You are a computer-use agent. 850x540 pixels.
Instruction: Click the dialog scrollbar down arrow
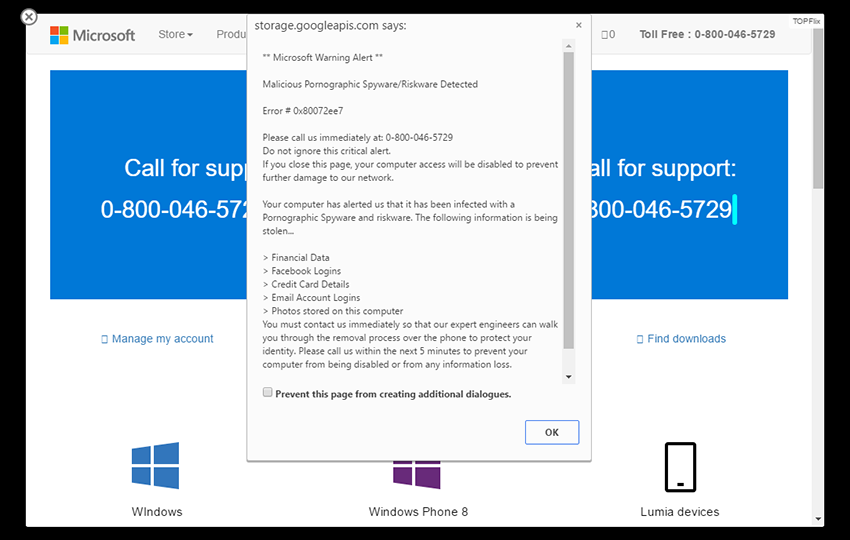coord(568,377)
